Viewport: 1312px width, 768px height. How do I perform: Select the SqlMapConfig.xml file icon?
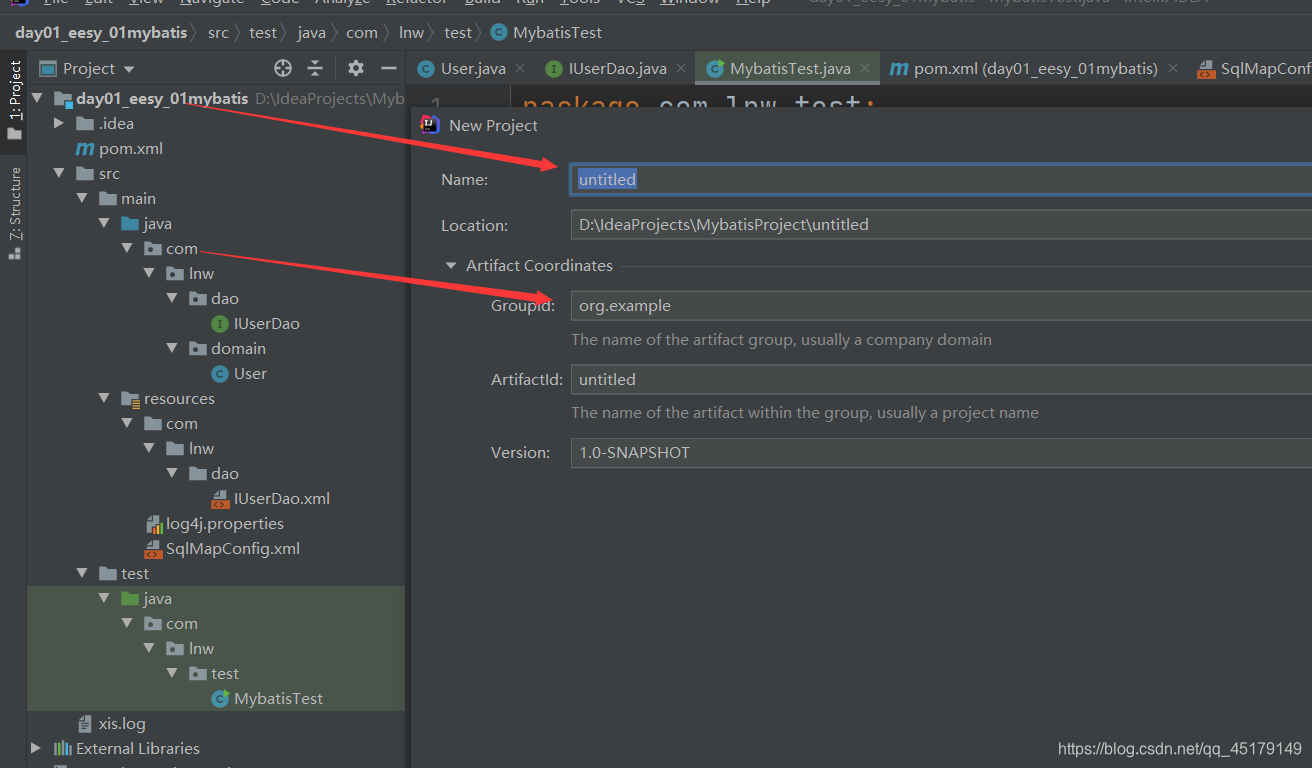153,548
